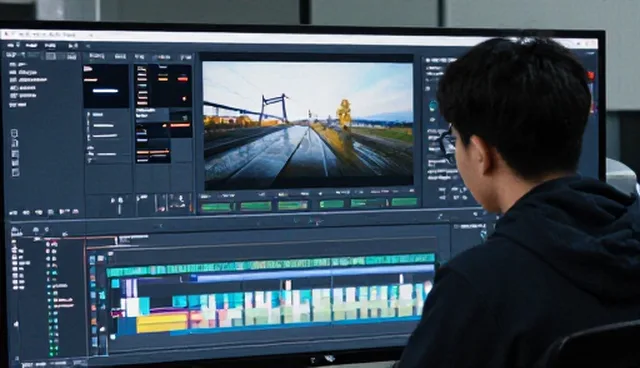The image size is (640, 368).
Task: Click last green button below the video preview
Action: [404, 202]
